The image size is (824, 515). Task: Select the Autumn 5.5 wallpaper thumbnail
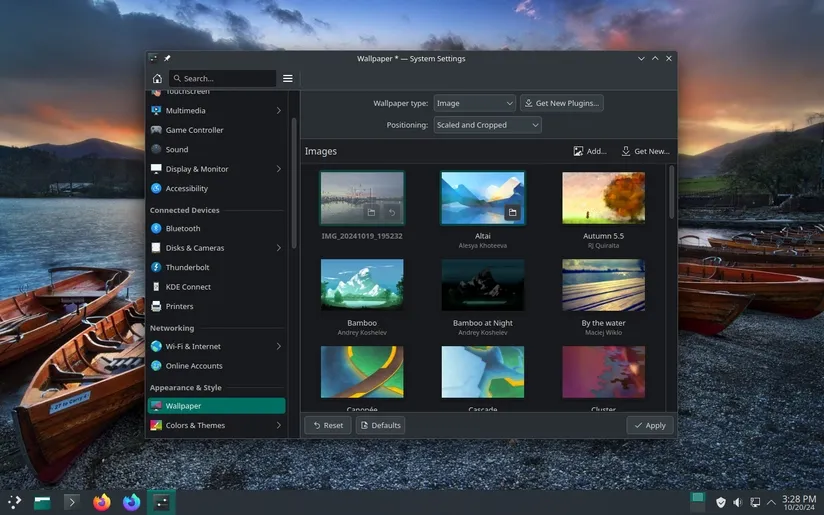603,198
